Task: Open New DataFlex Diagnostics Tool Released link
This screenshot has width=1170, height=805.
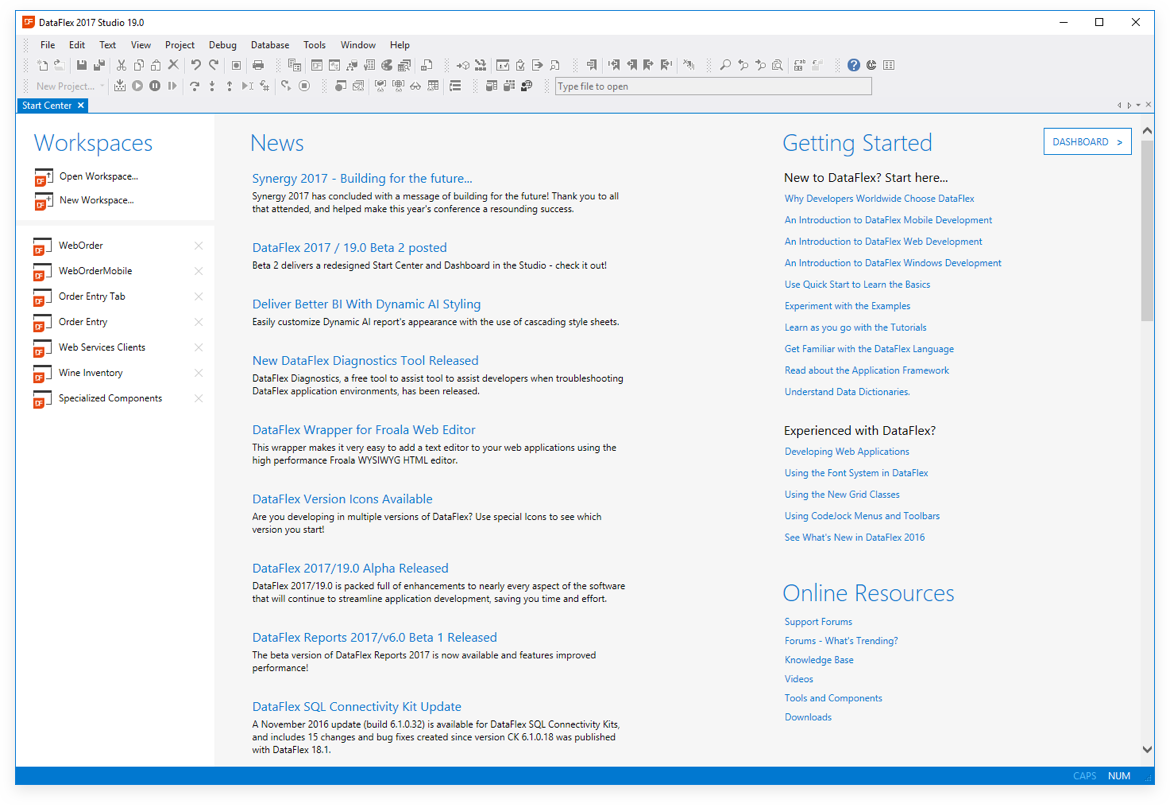Action: pos(365,360)
